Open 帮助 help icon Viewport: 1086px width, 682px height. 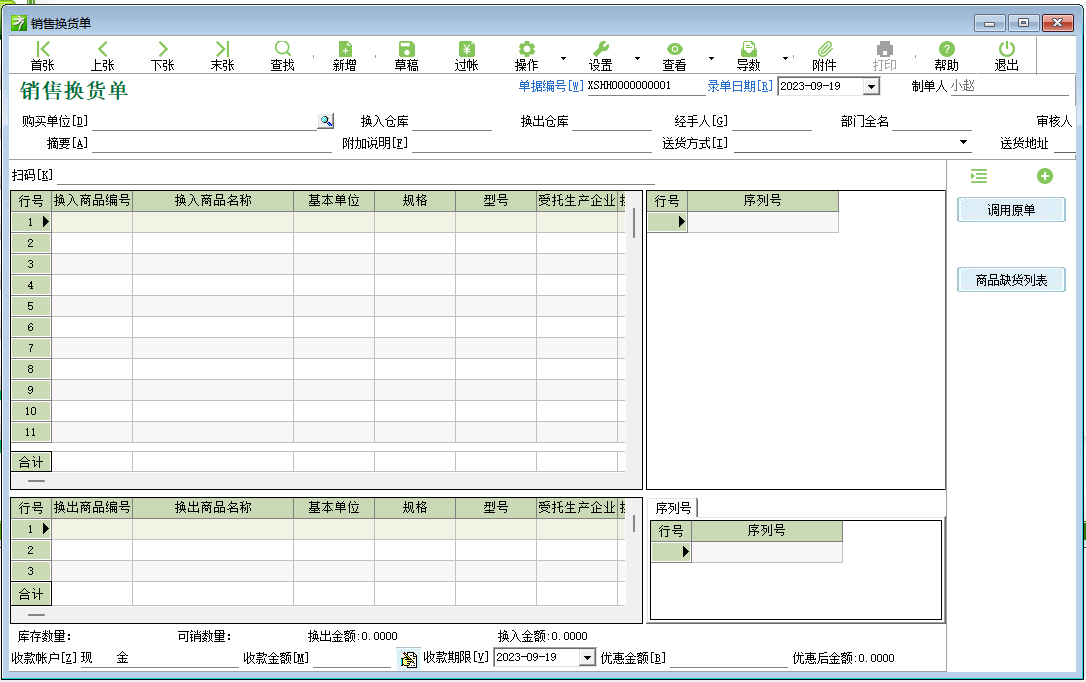(x=946, y=56)
